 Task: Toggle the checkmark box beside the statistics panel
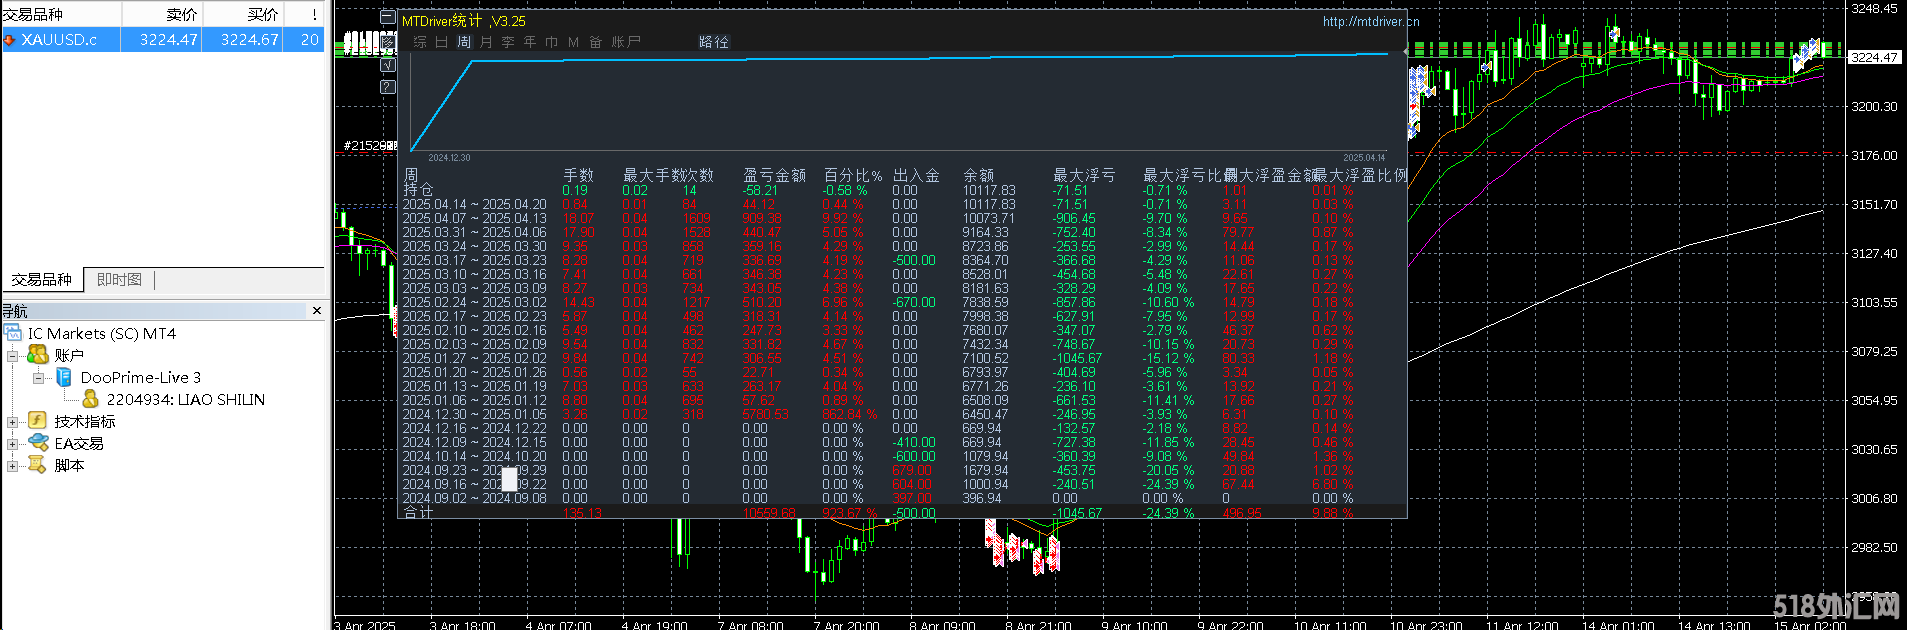point(388,65)
